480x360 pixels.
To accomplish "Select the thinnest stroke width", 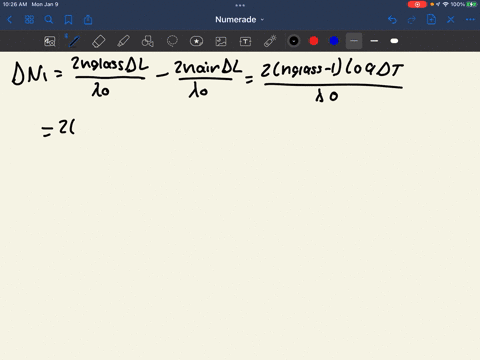I will [354, 41].
